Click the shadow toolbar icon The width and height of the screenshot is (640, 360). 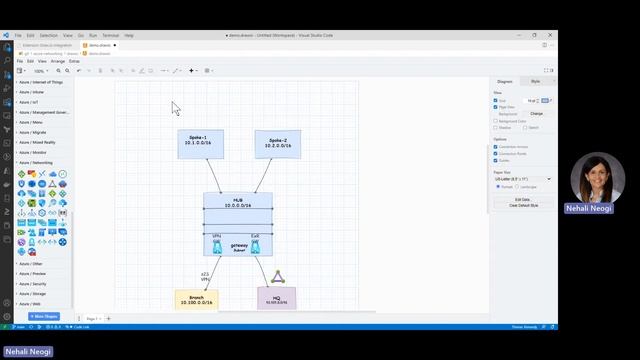coord(151,71)
